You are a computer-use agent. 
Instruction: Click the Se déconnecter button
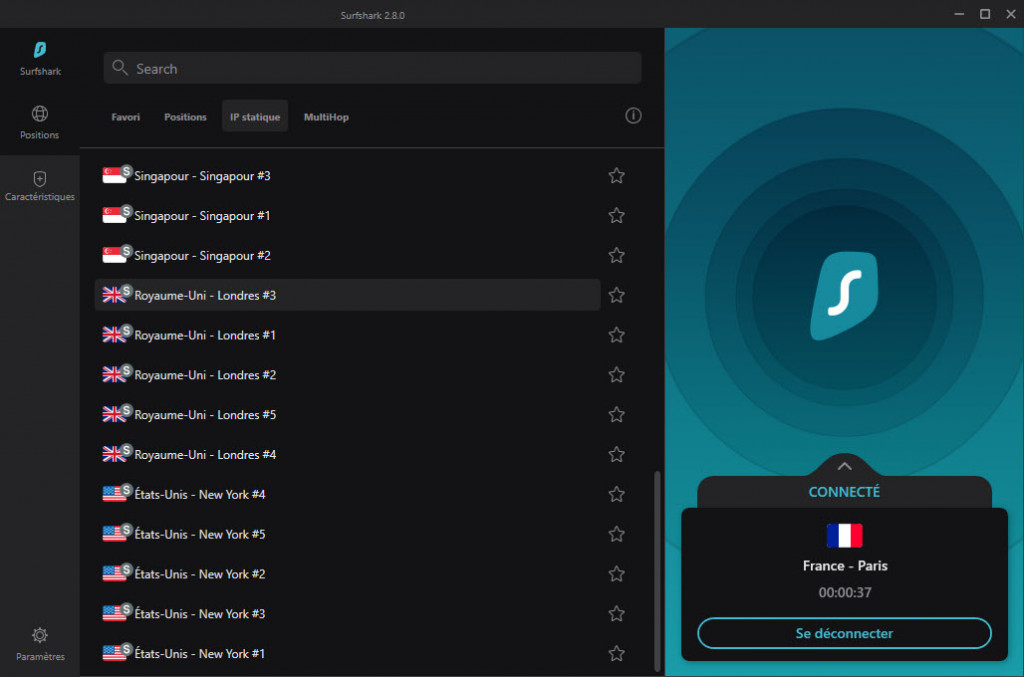(844, 633)
